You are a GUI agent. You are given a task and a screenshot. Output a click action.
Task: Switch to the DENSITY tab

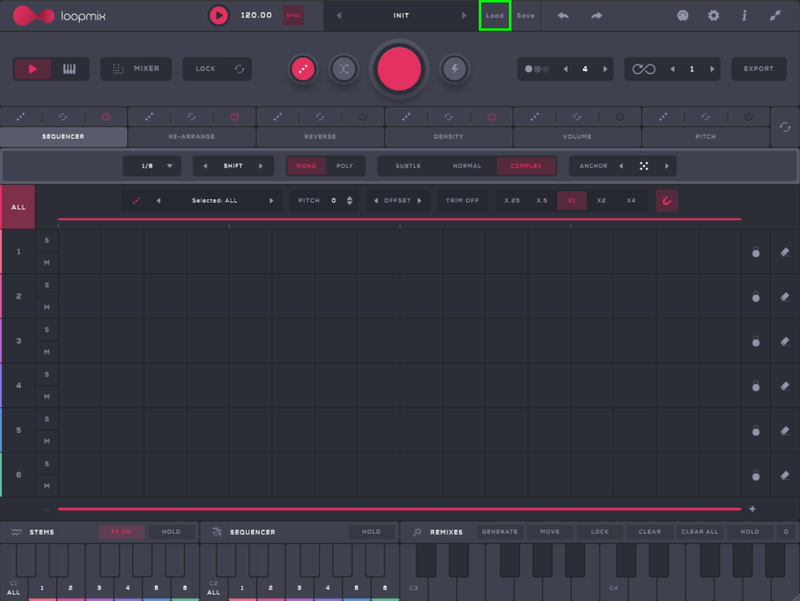448,136
